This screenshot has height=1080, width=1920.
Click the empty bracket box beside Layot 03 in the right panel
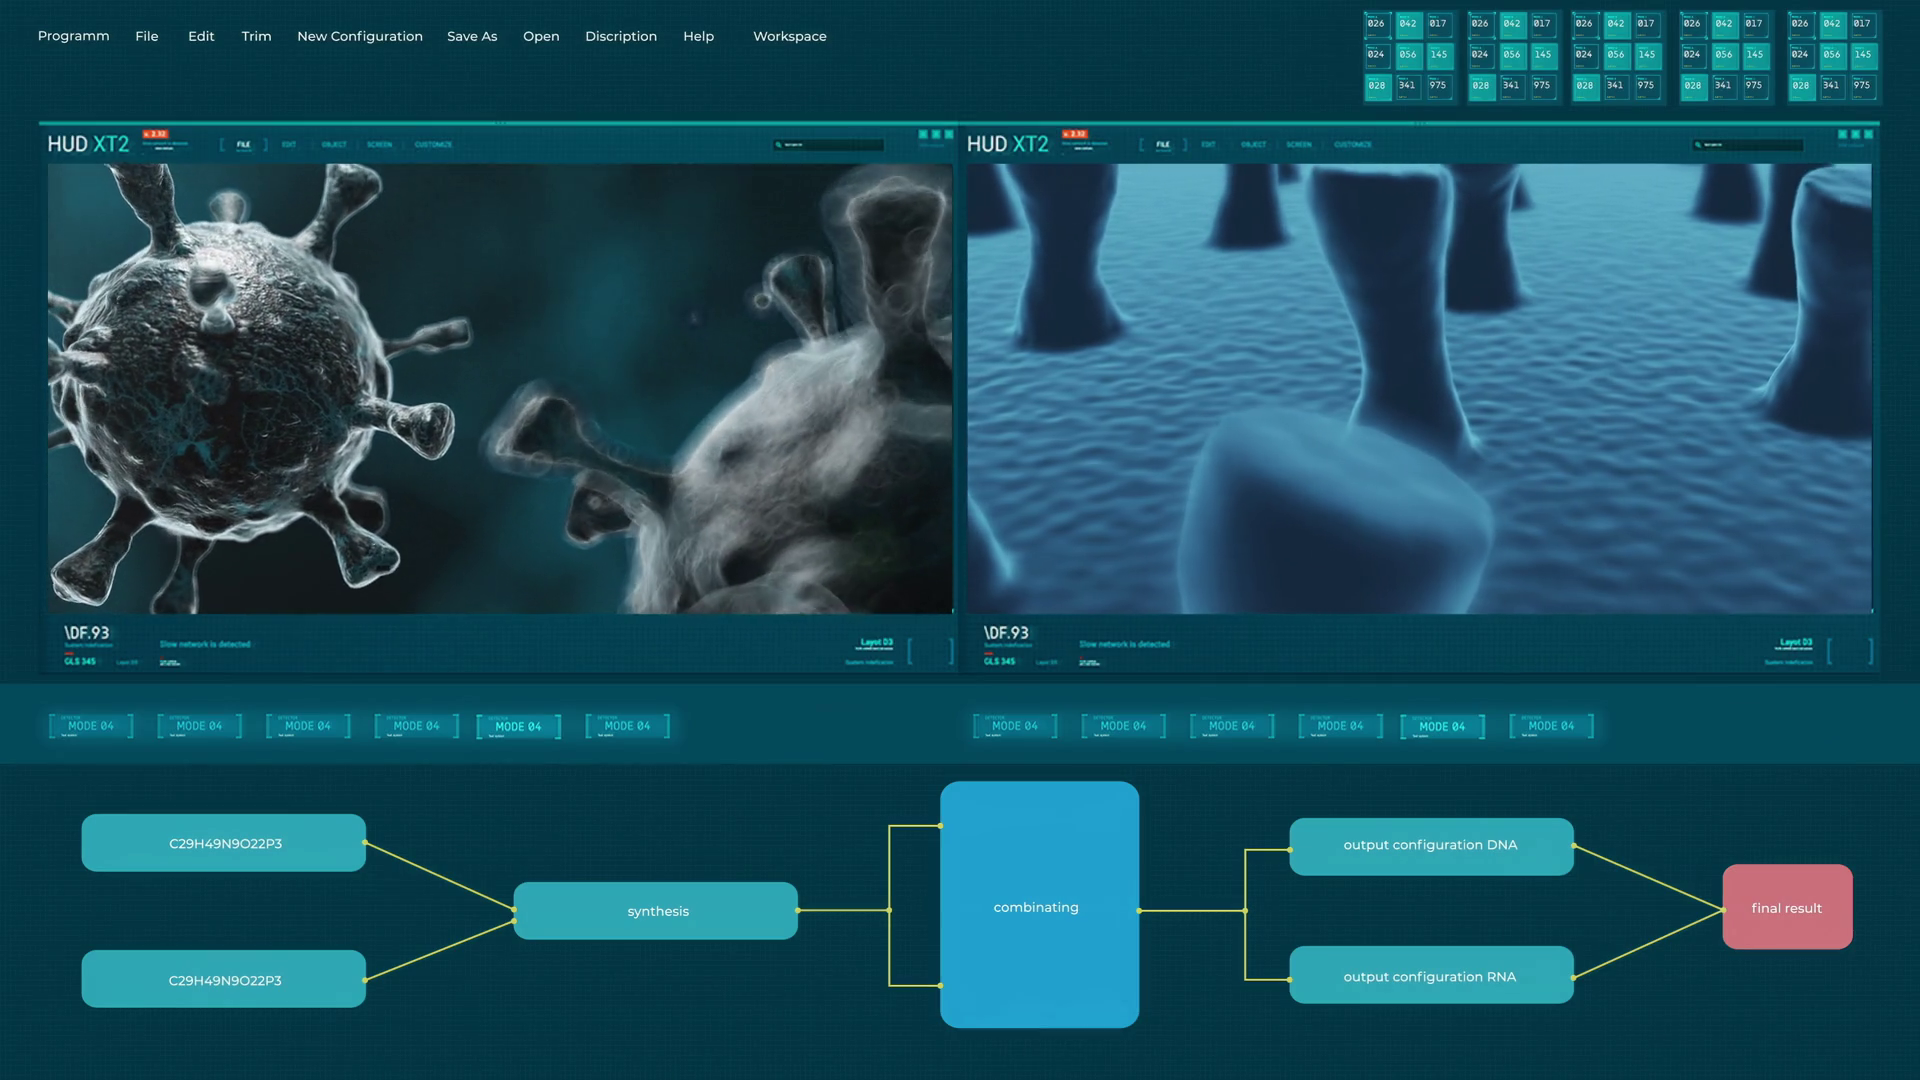1849,652
